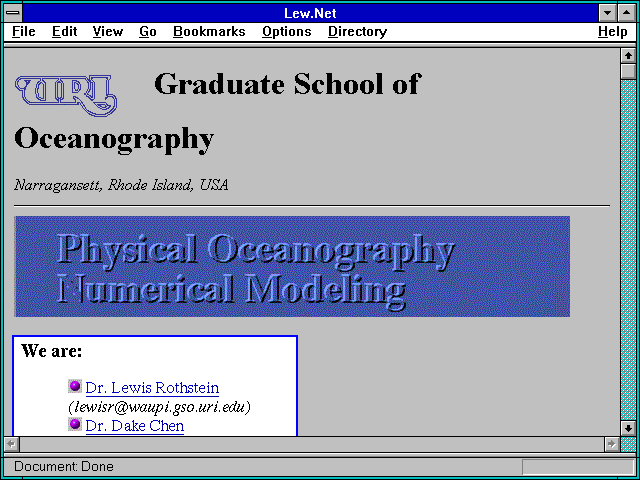
Task: Click the vertical scrollbar thumb
Action: tap(628, 71)
